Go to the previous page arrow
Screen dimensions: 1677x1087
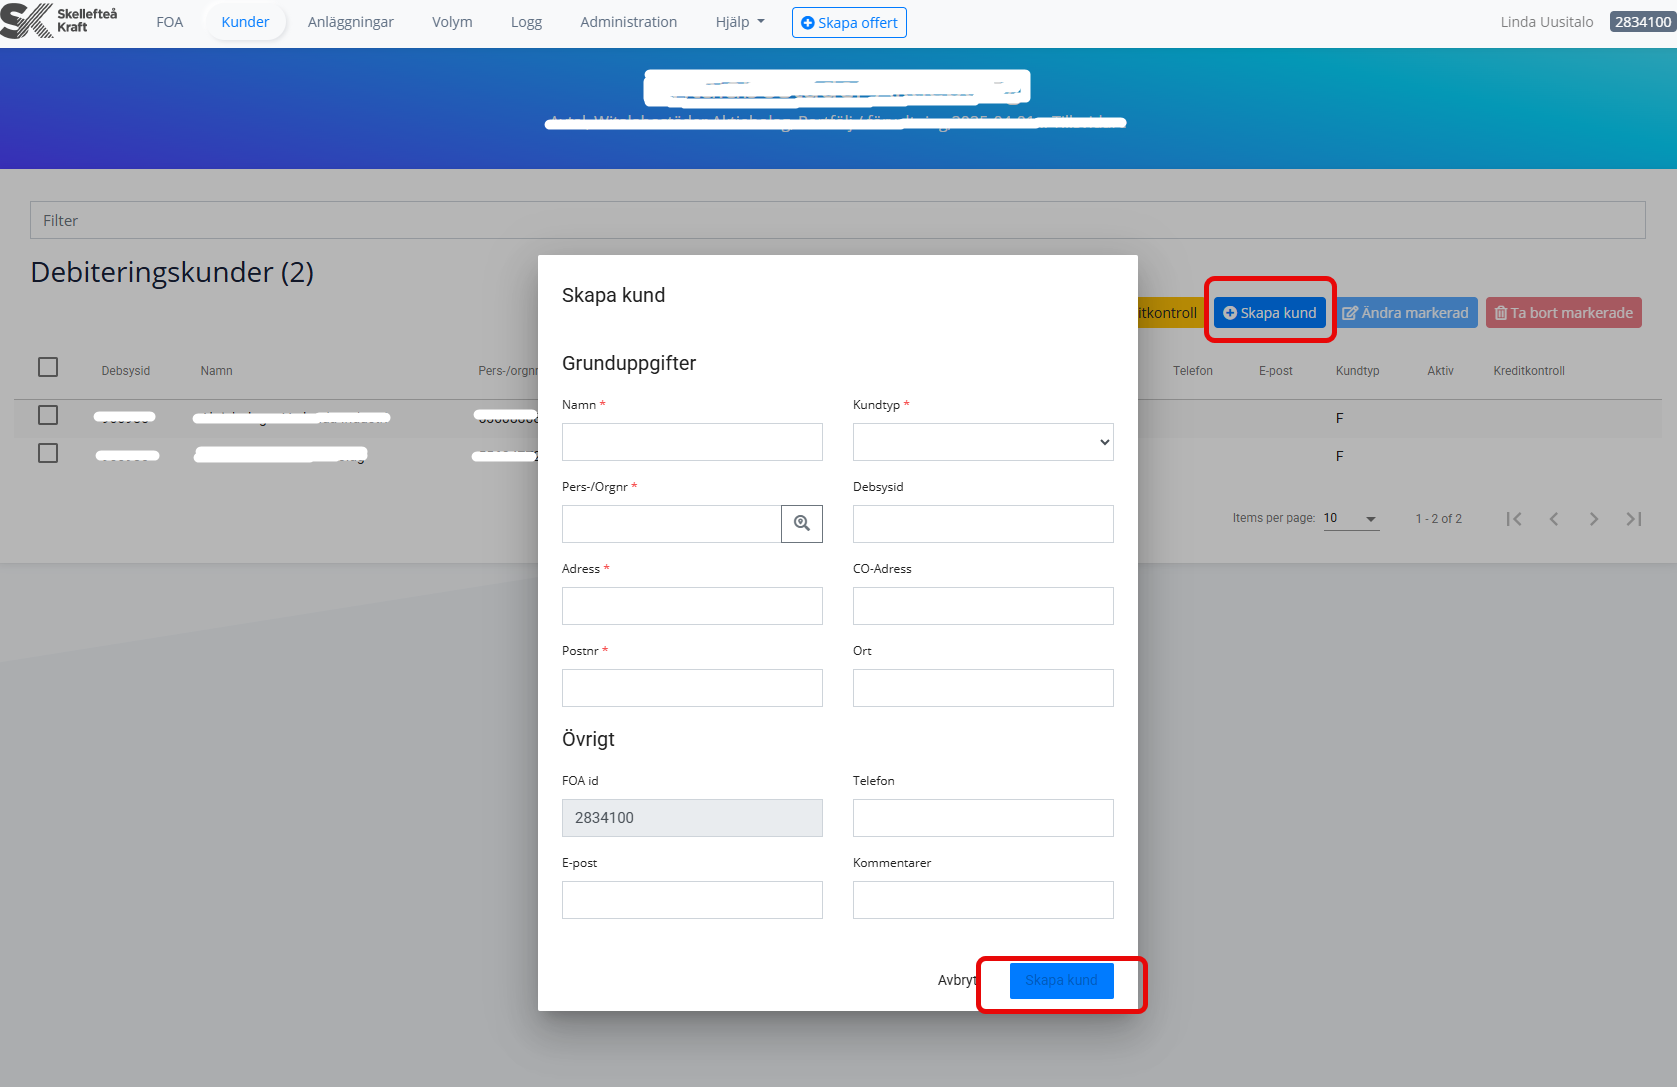1554,519
